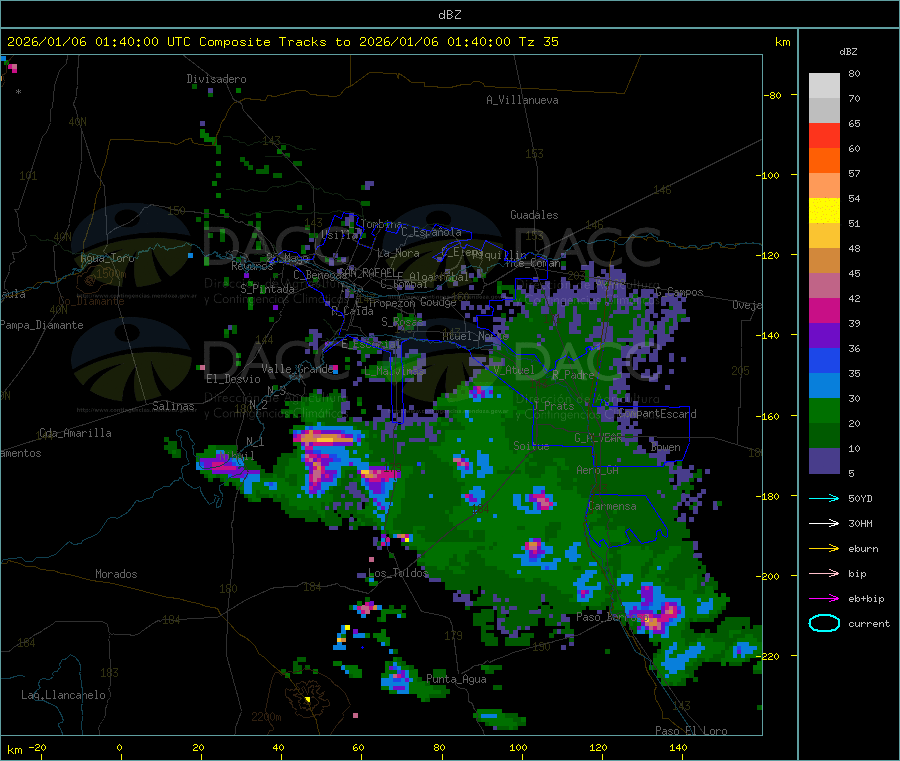Select the 51-54 dBZ yellow swatch
This screenshot has height=761, width=900.
(x=824, y=211)
